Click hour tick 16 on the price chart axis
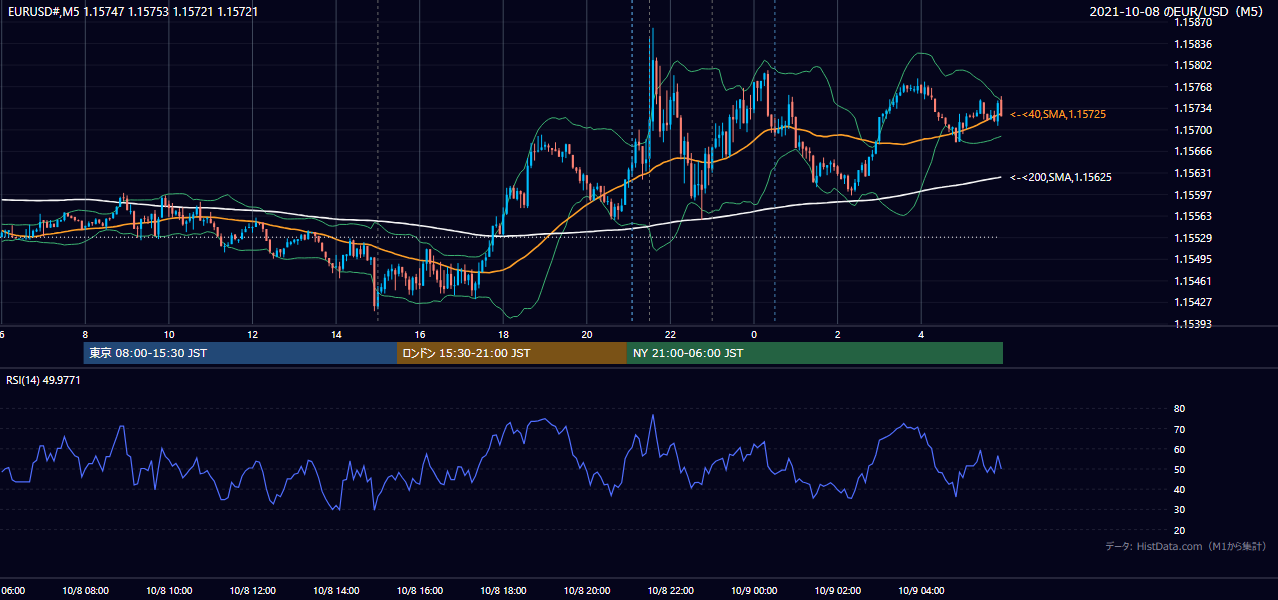Viewport: 1278px width, 600px height. (x=420, y=334)
